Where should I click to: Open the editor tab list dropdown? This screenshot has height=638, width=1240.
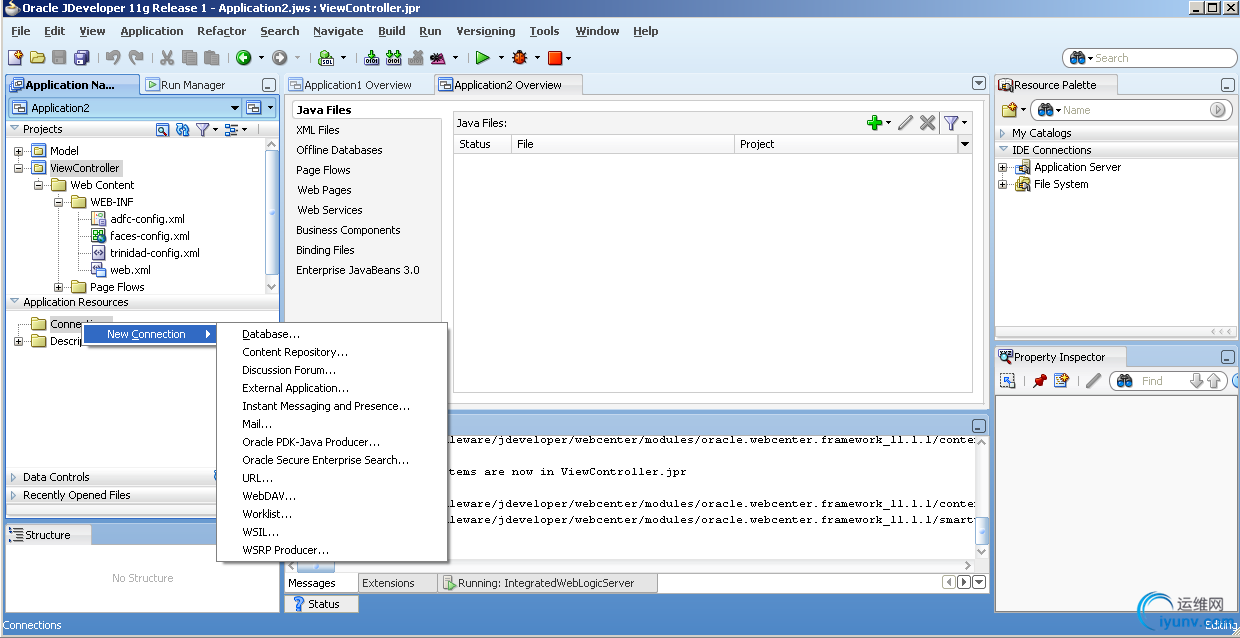coord(979,84)
